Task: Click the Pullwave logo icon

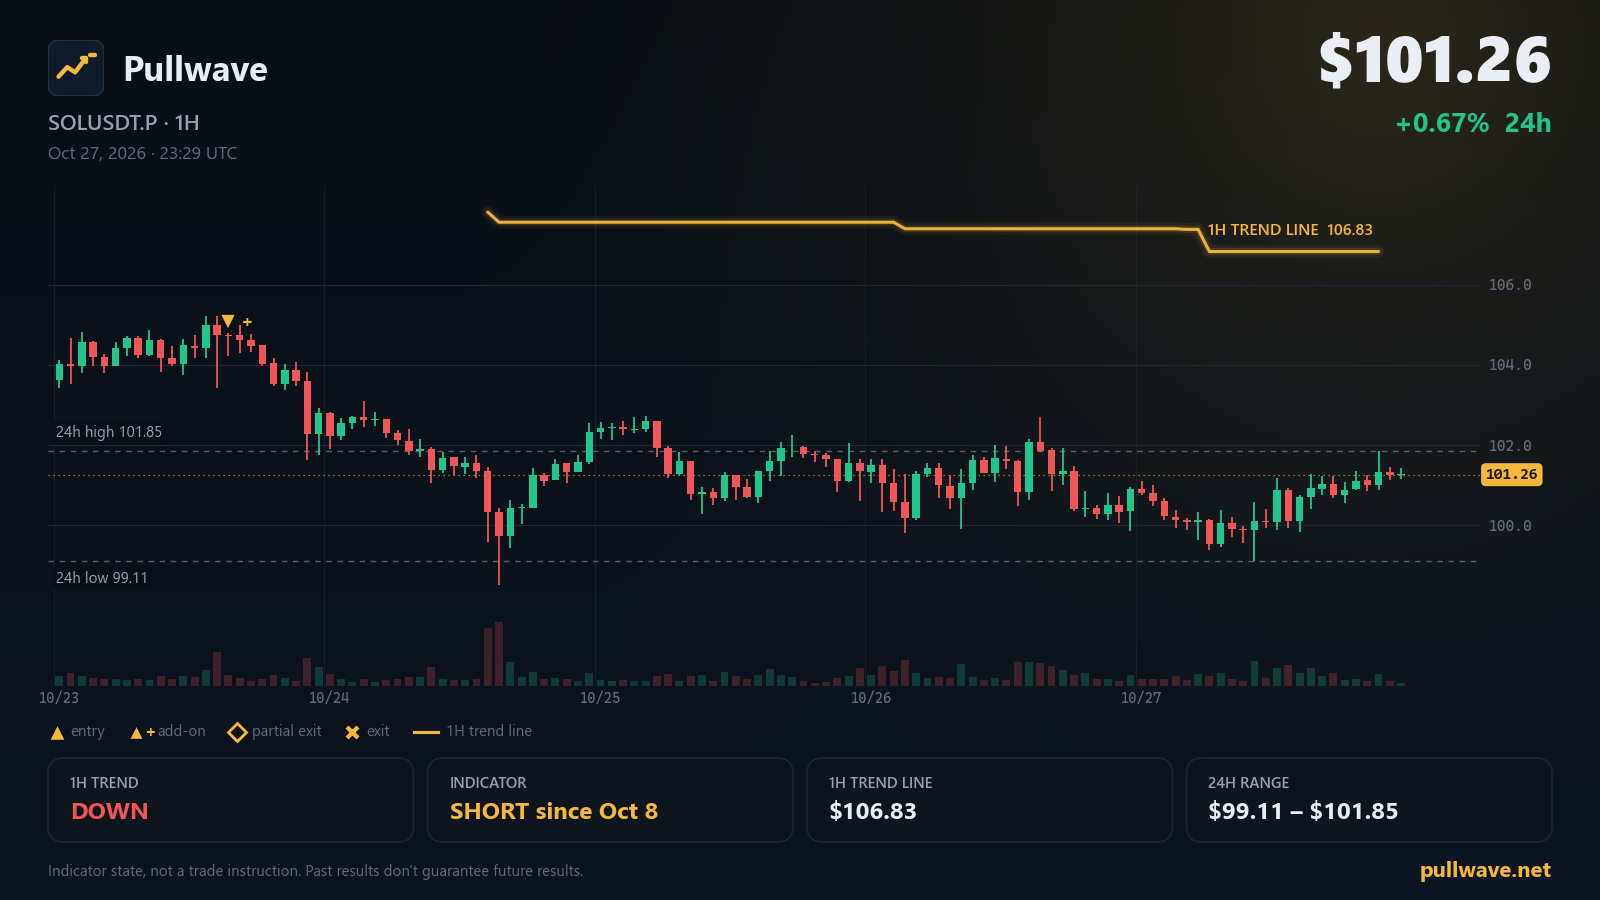Action: coord(76,68)
